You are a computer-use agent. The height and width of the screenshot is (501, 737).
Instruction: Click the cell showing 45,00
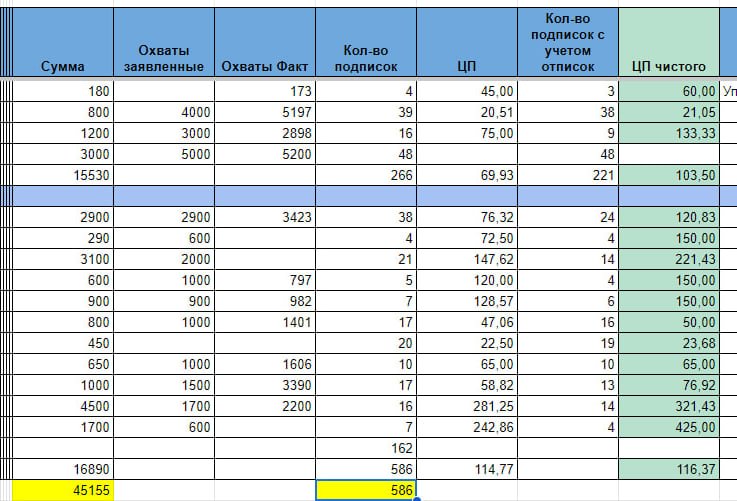tap(467, 91)
